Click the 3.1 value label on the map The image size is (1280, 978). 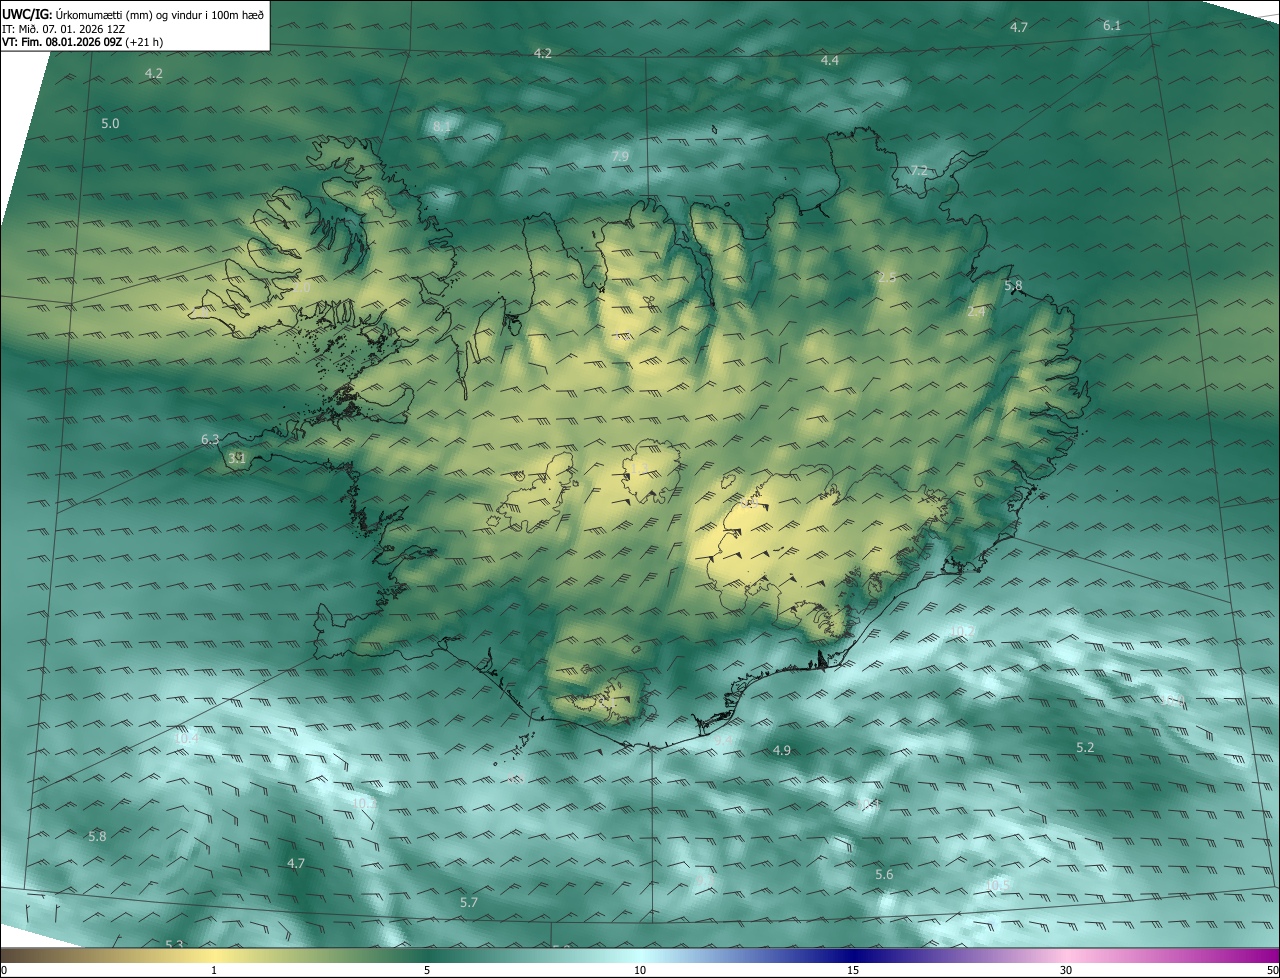pos(237,458)
